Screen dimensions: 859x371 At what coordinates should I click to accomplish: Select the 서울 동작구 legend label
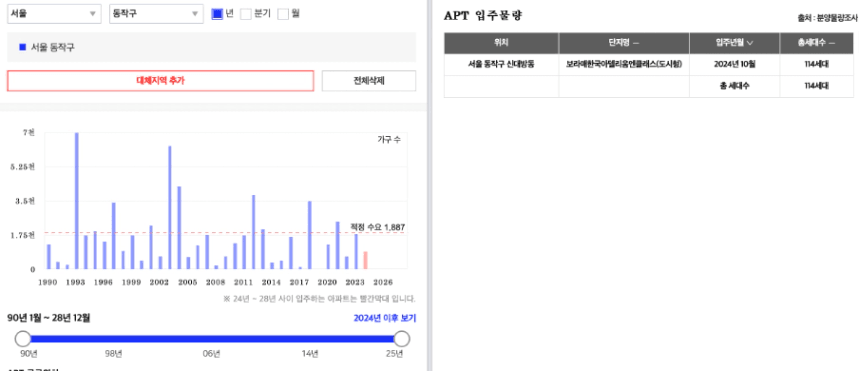(x=53, y=48)
